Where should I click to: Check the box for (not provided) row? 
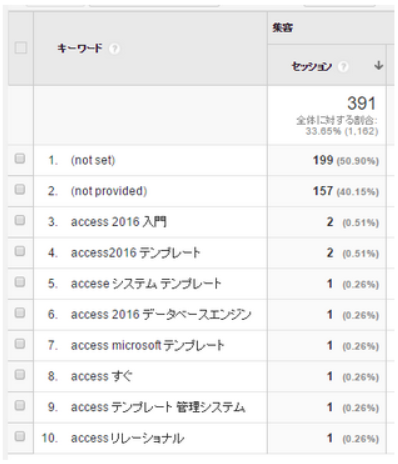pyautogui.click(x=20, y=189)
